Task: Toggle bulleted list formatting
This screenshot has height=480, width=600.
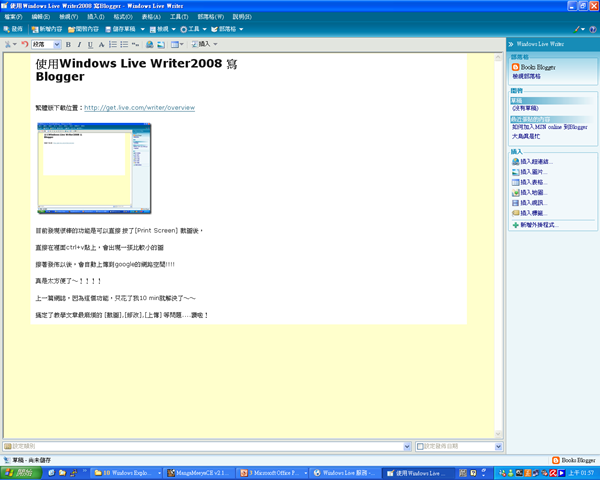Action: tap(124, 44)
